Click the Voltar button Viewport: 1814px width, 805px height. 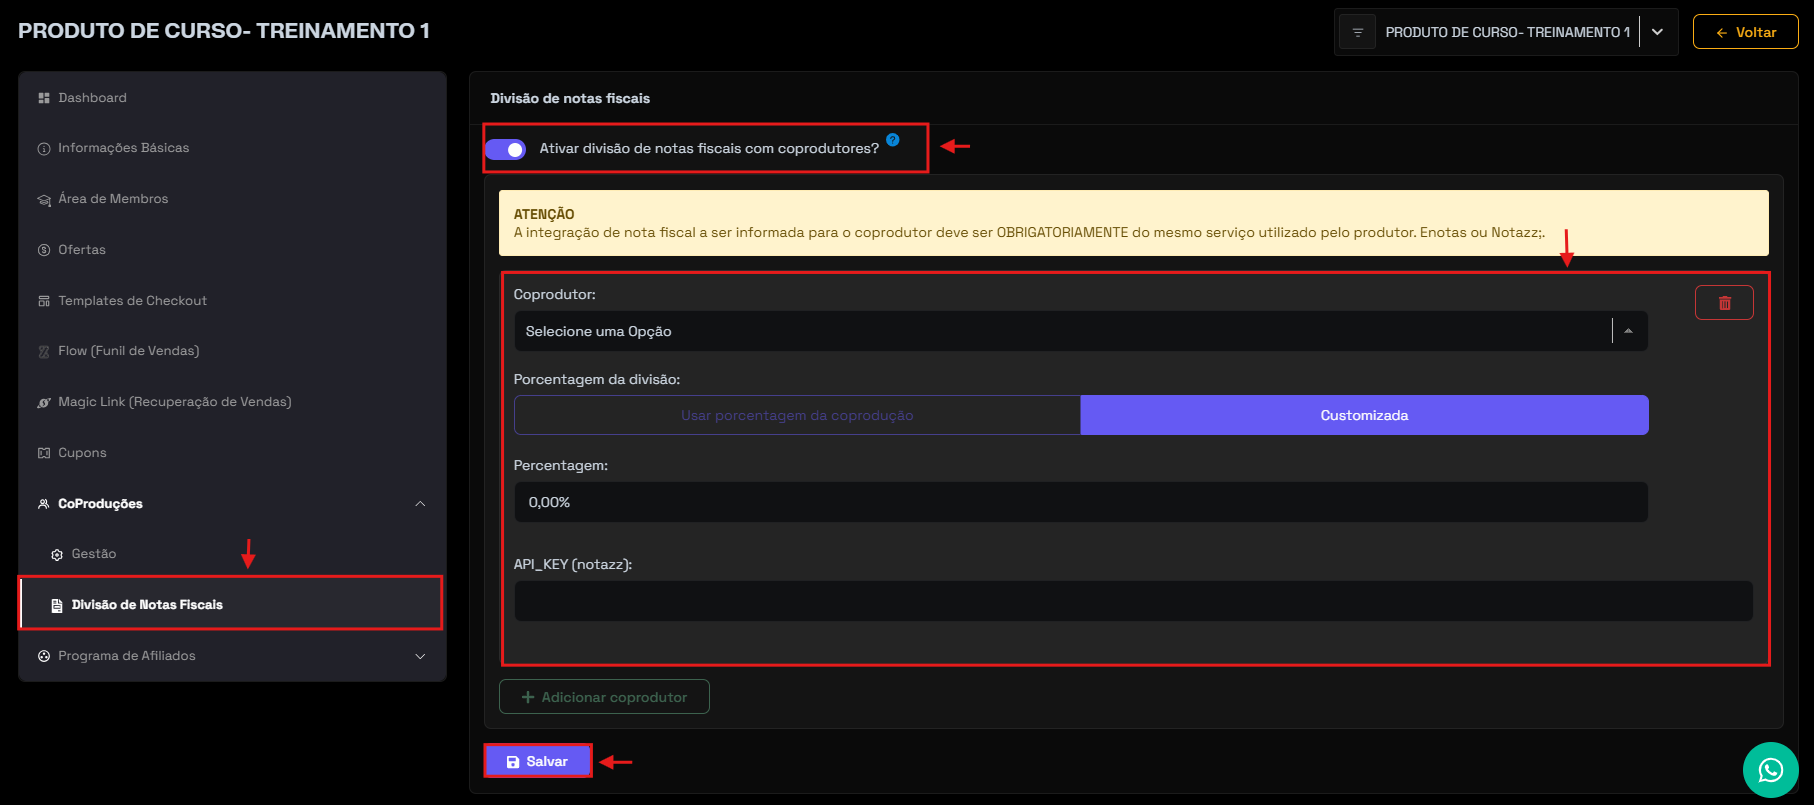pos(1745,33)
